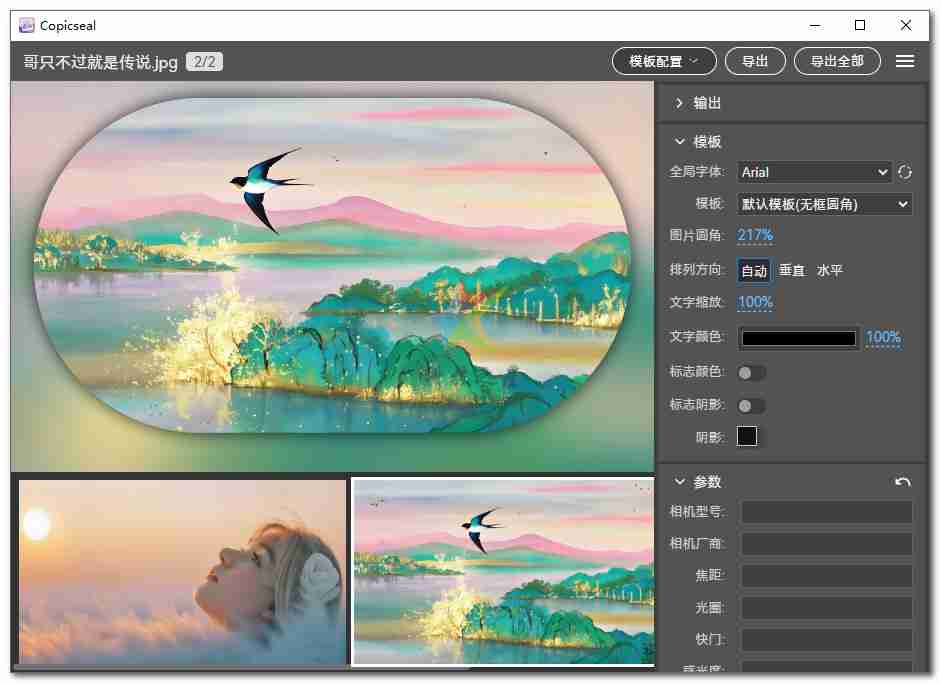
Task: Click the undo arrow in 参数 section
Action: [903, 482]
